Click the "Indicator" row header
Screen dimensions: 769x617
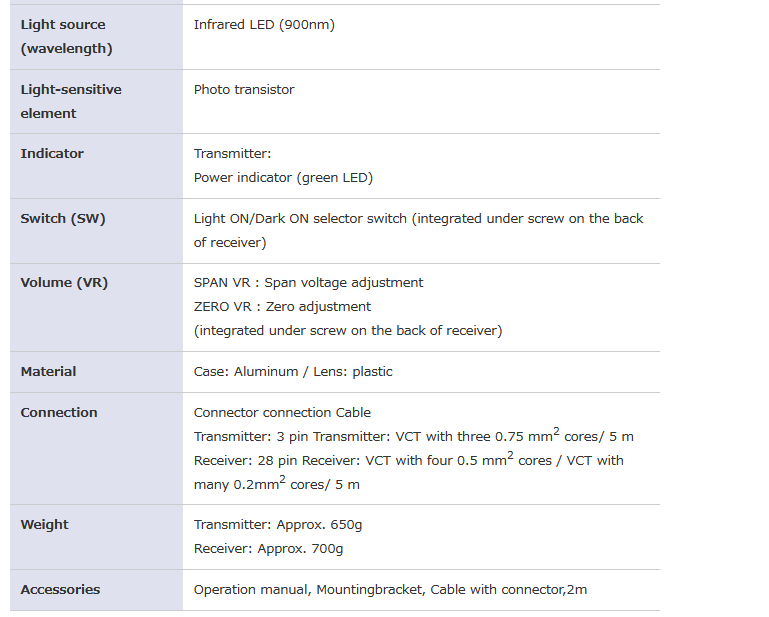coord(52,154)
